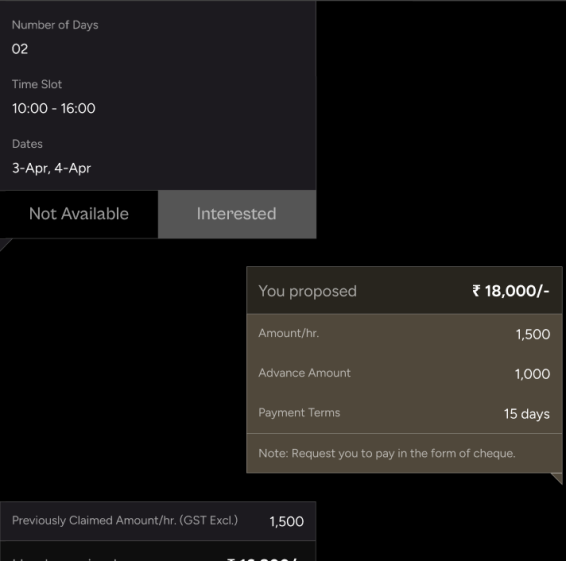Click the ₹ 18,000/- proposed total
This screenshot has width=566, height=561.
pyautogui.click(x=510, y=291)
